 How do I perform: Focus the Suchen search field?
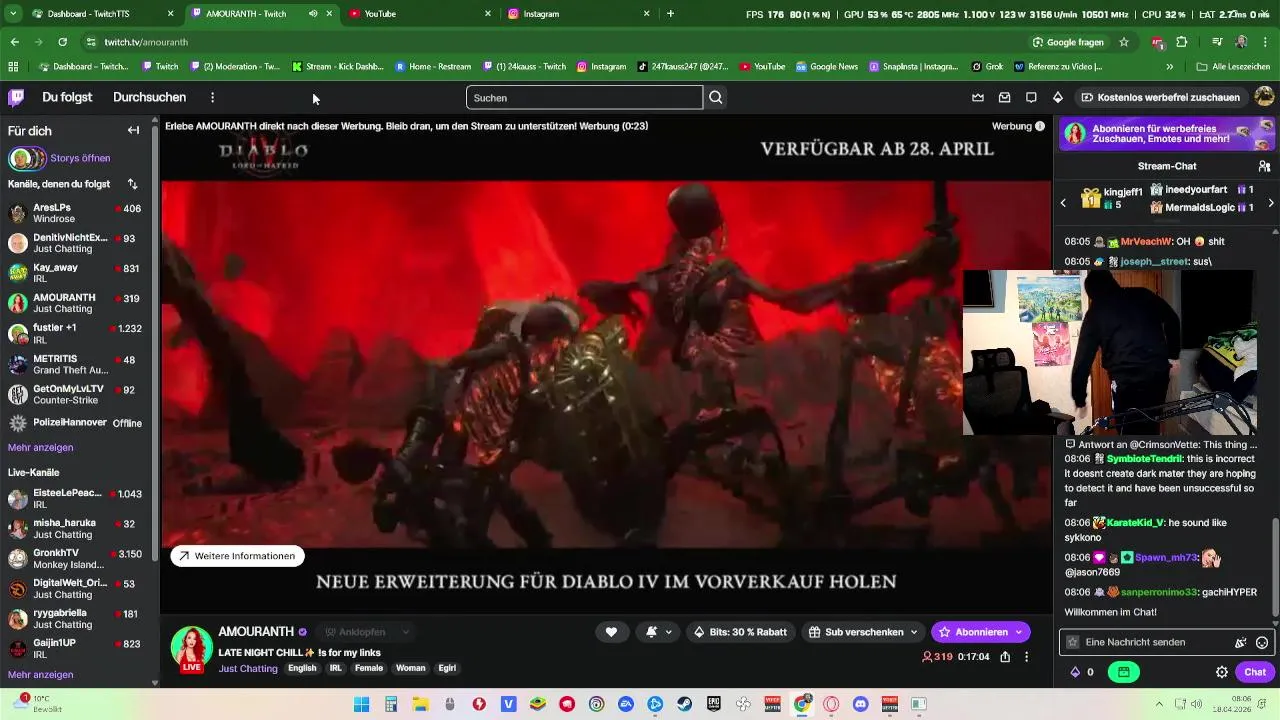pyautogui.click(x=584, y=97)
